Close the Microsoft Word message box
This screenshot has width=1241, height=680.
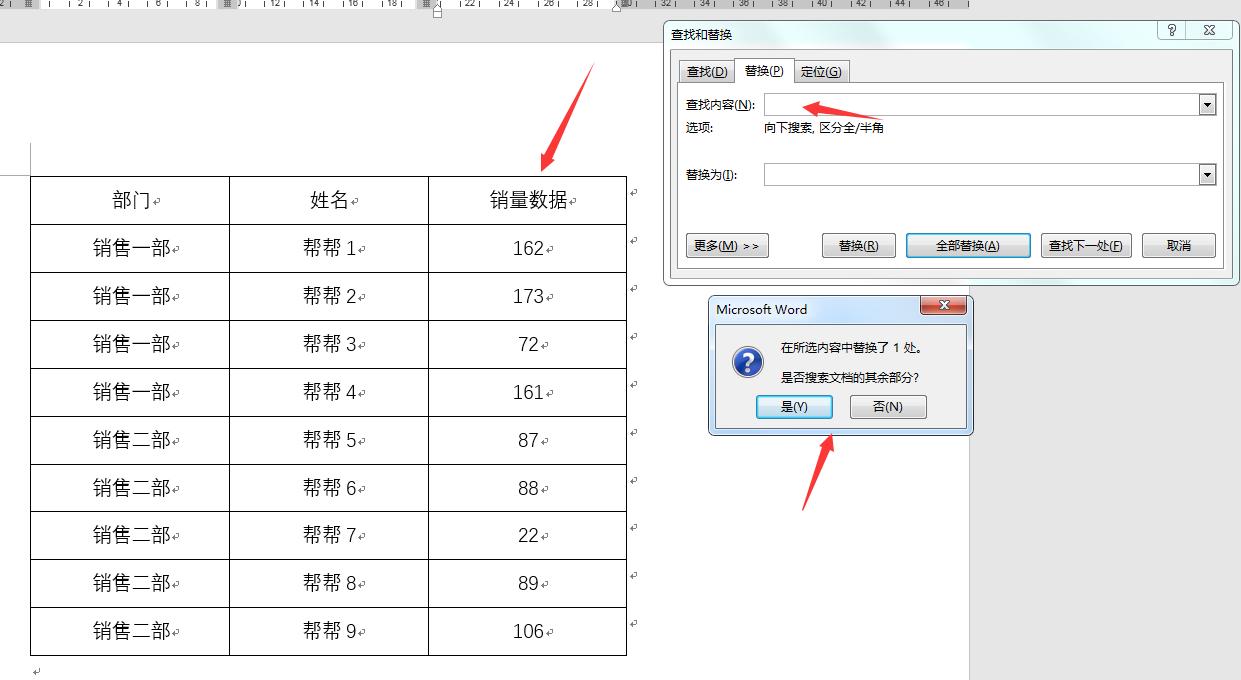944,307
